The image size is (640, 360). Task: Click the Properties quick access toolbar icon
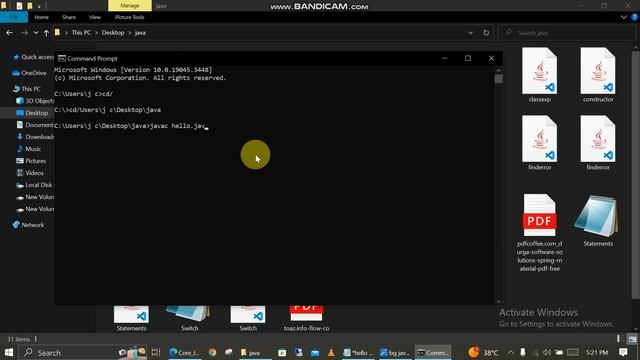tap(19, 6)
